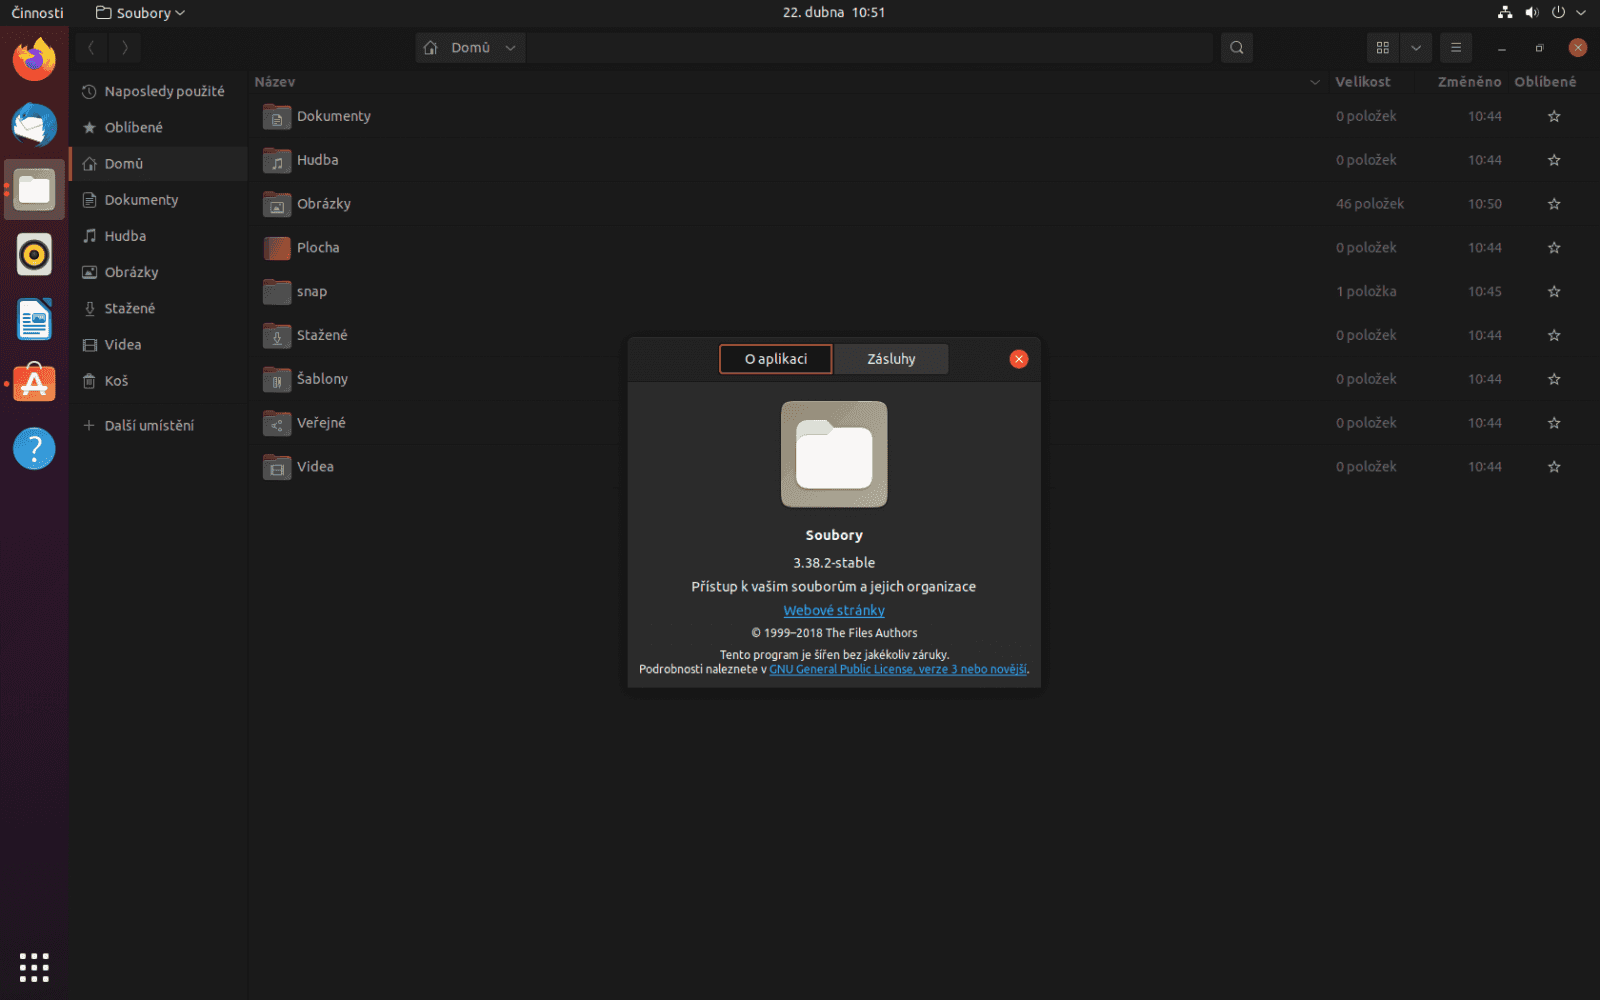Toggle the Název column sort chevron
1600x1000 pixels.
pos(1315,82)
